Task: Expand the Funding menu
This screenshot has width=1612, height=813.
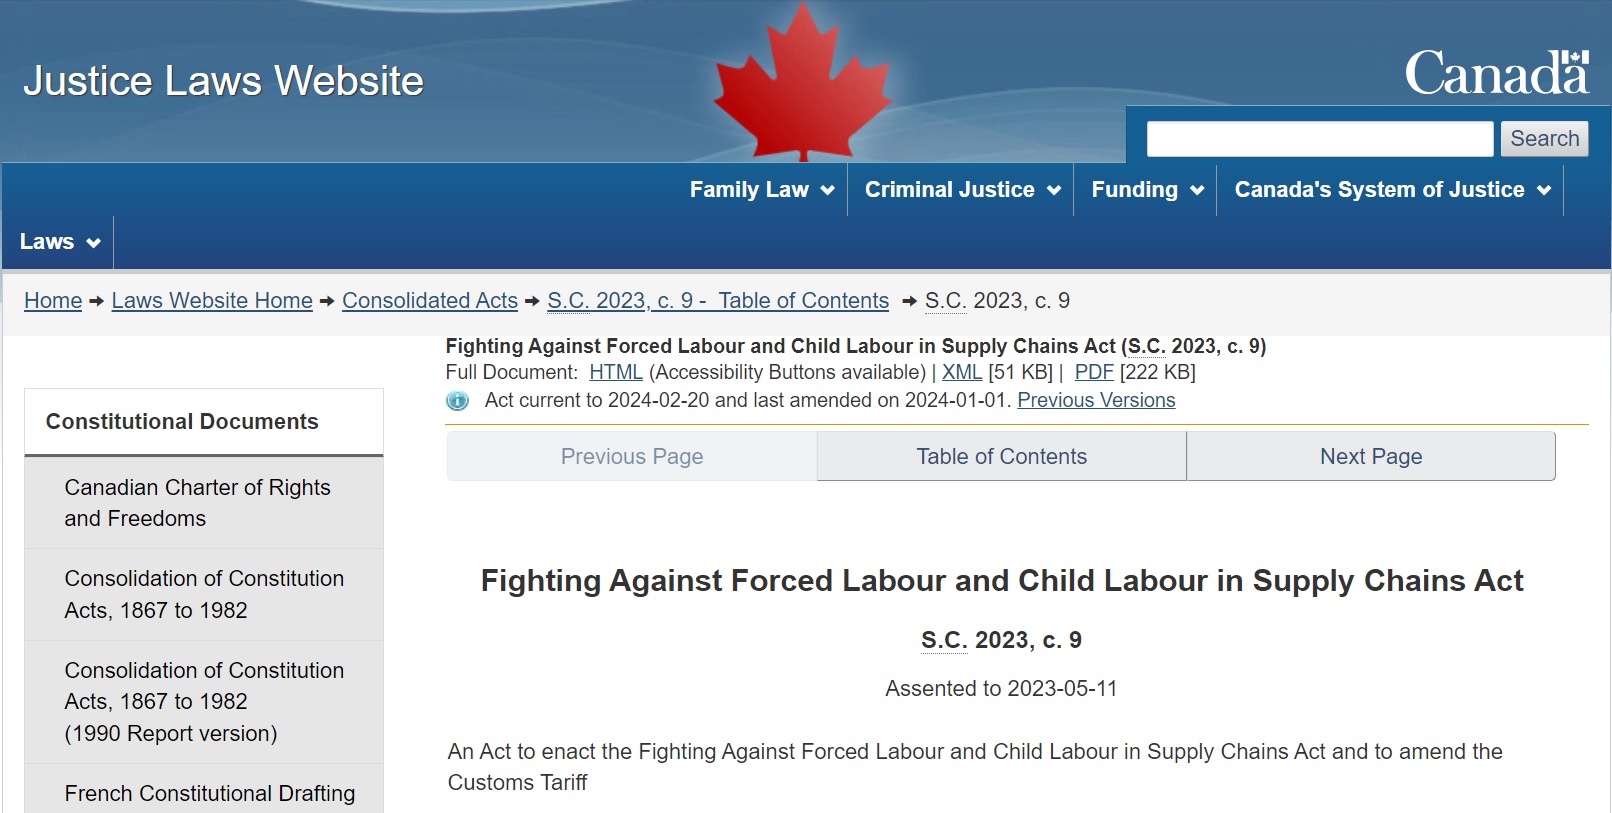Action: coord(1146,190)
